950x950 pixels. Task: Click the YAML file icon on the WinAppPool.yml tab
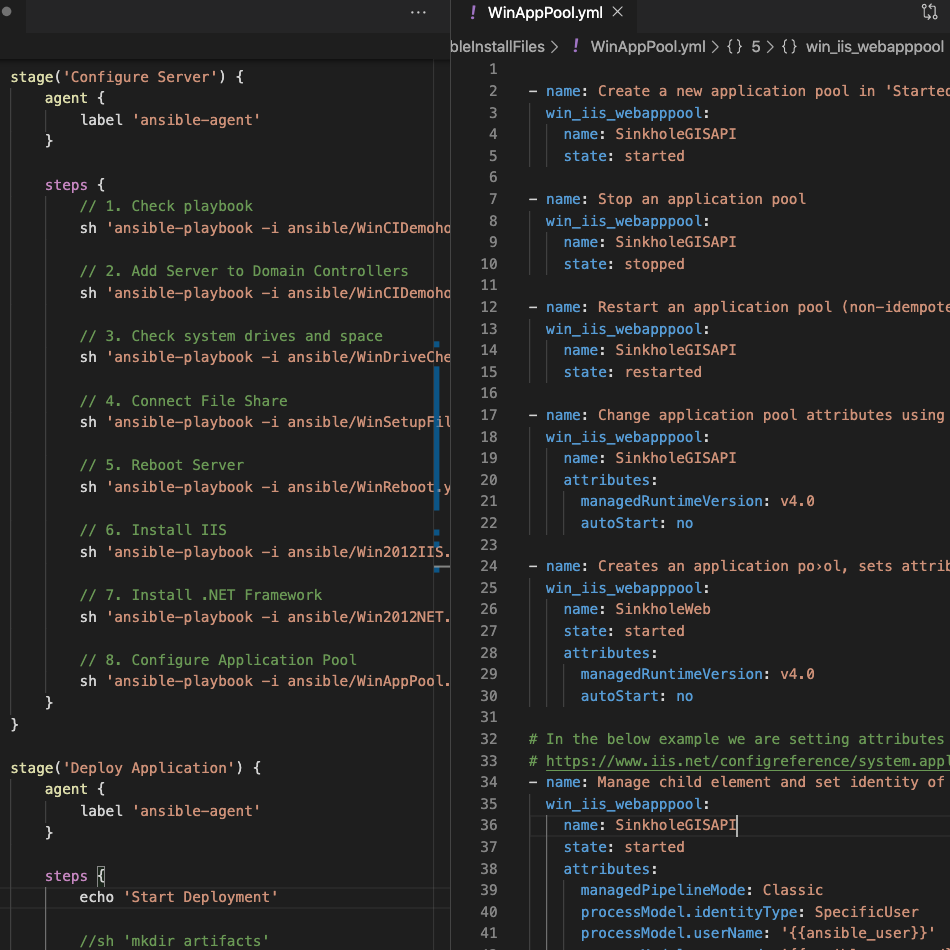[x=473, y=12]
